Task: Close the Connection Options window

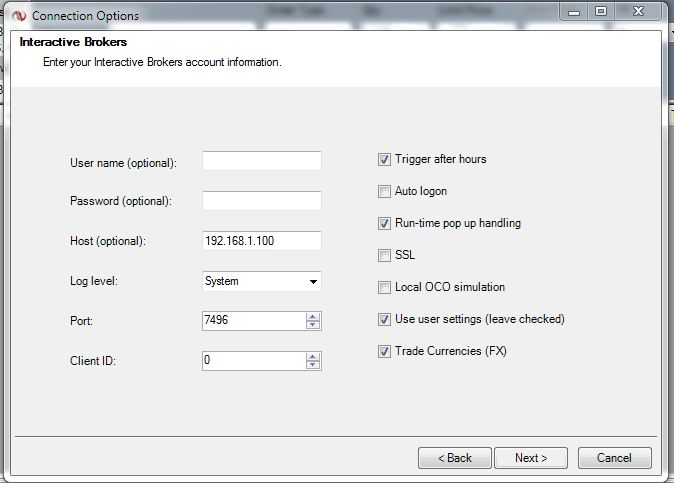Action: (x=638, y=12)
